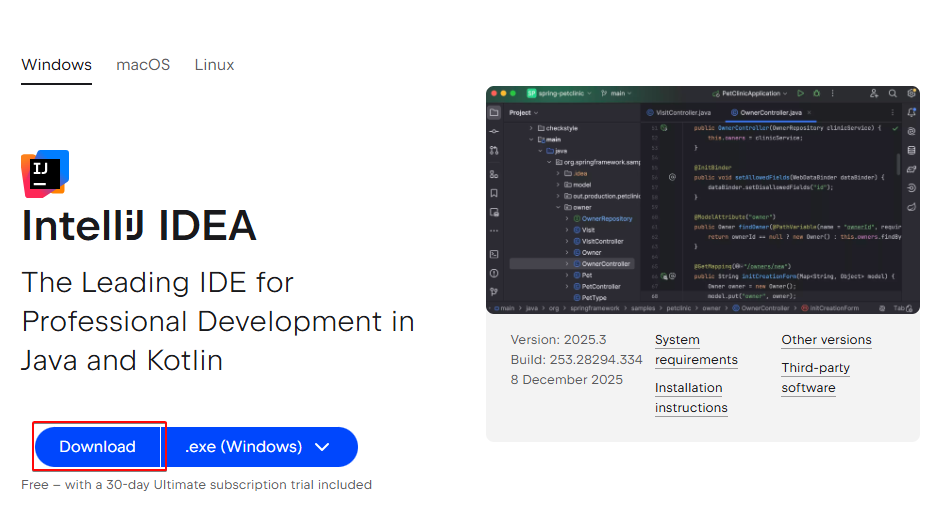
Task: Open the Installation instructions link
Action: click(691, 398)
